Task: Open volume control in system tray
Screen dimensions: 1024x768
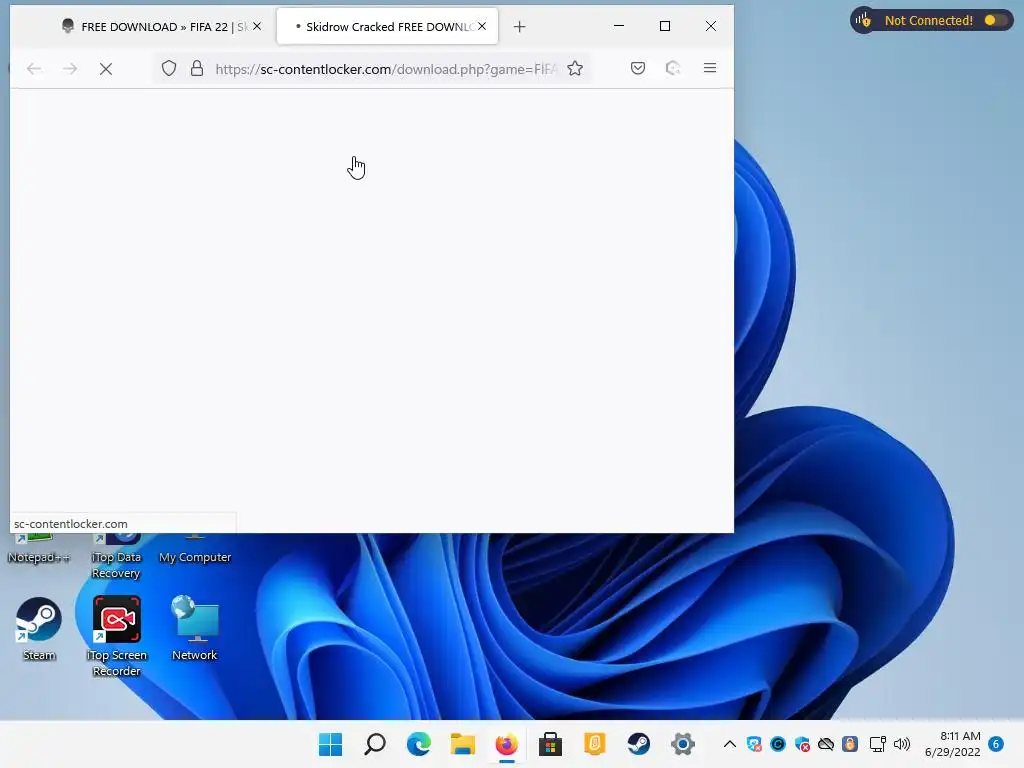Action: point(902,744)
